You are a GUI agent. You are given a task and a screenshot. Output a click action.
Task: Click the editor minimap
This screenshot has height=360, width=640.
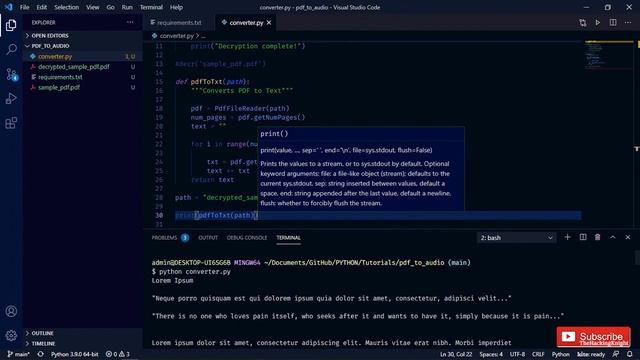609,55
